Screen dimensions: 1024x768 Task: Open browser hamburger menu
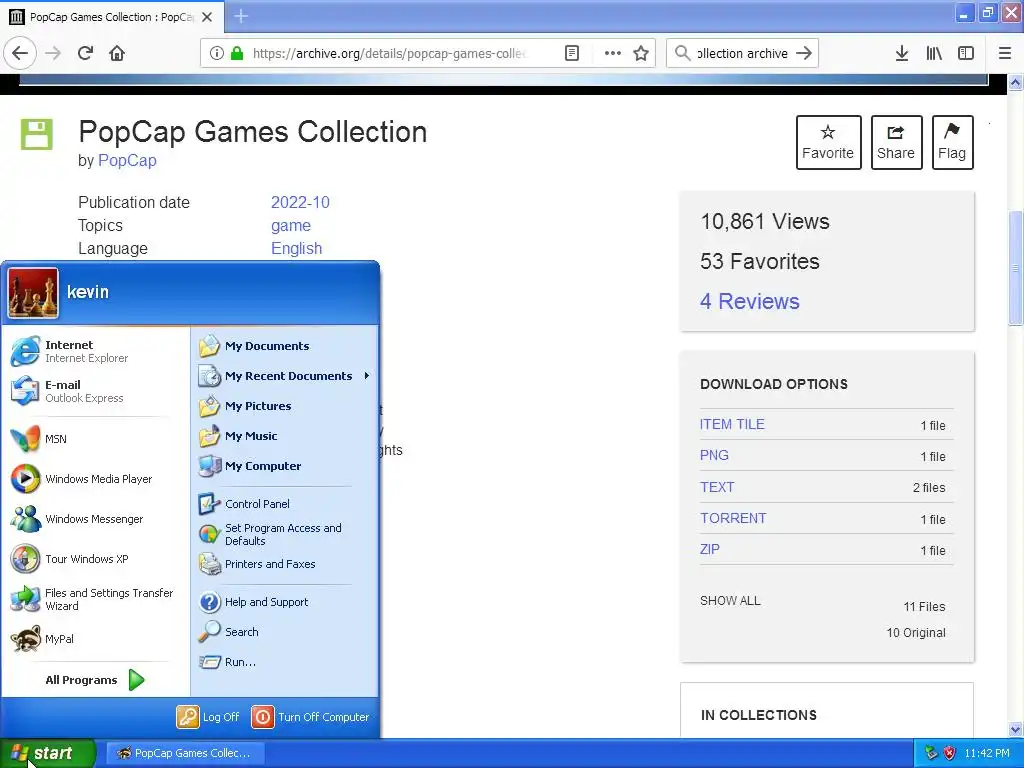(1005, 53)
